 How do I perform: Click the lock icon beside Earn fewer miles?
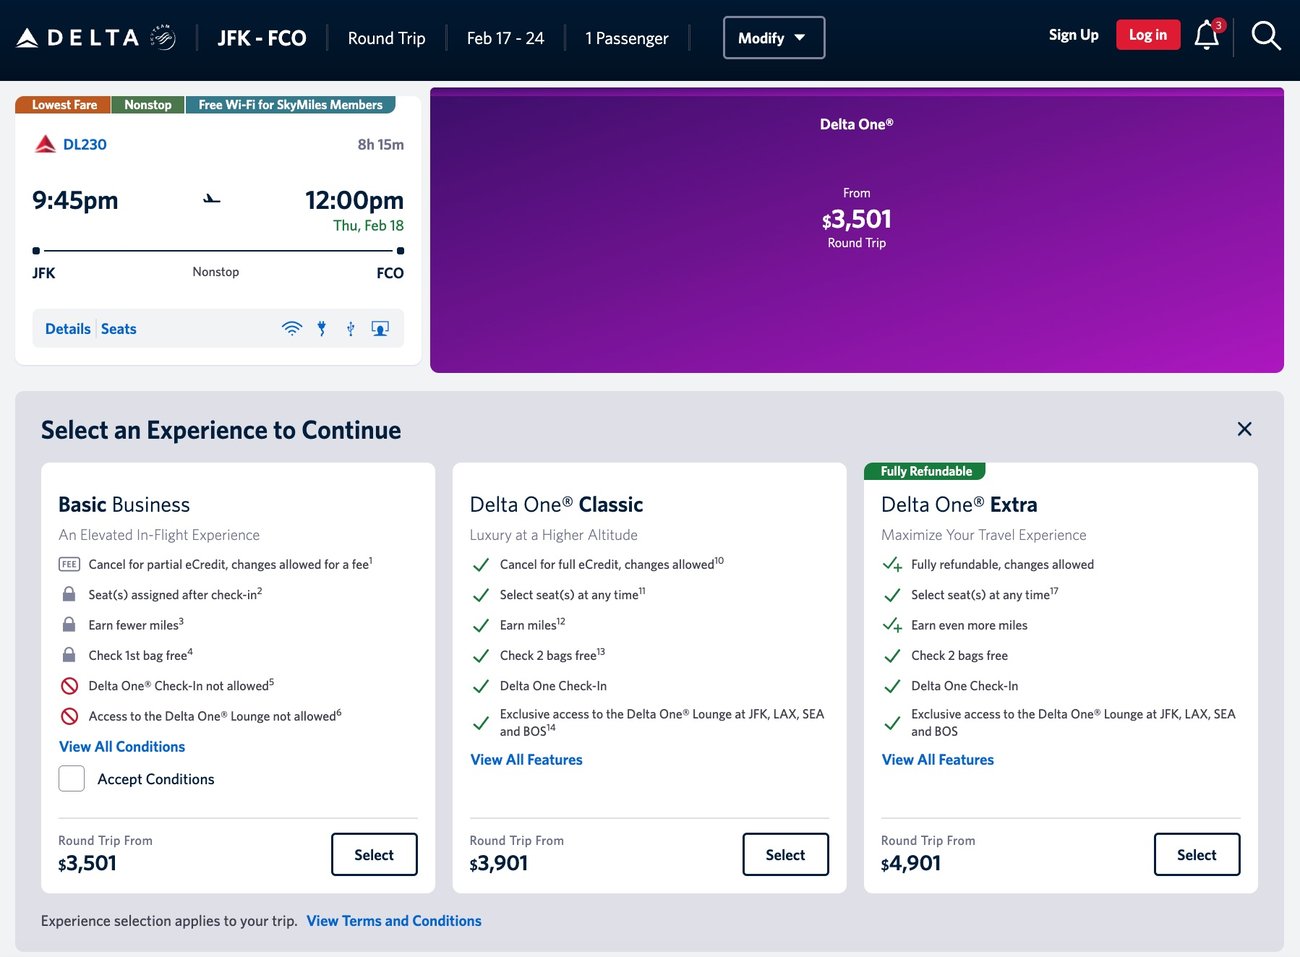tap(69, 625)
